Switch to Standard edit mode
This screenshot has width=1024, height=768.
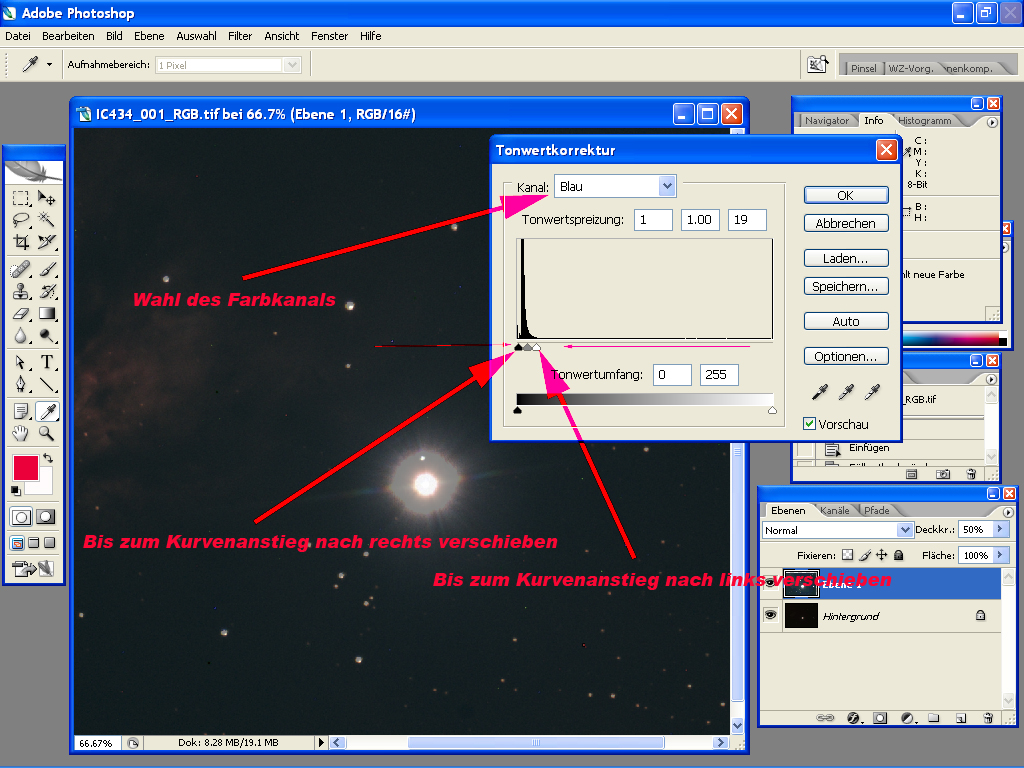click(x=21, y=517)
